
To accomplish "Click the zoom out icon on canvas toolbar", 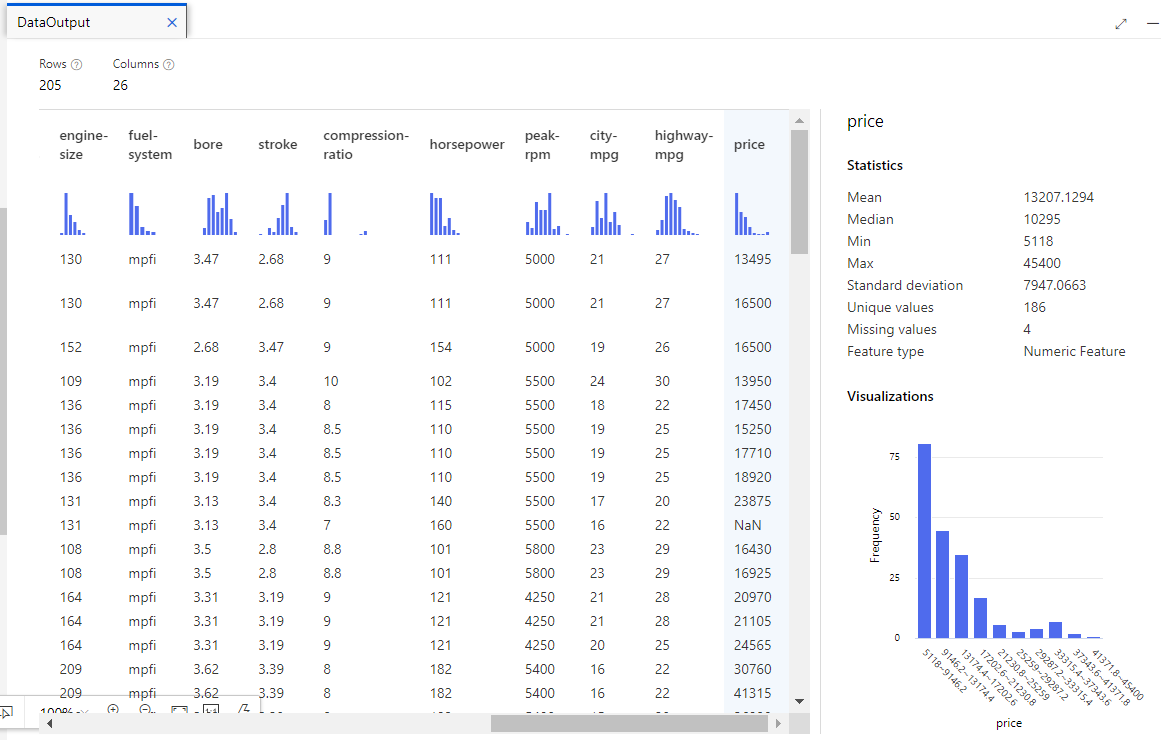I will click(x=146, y=710).
